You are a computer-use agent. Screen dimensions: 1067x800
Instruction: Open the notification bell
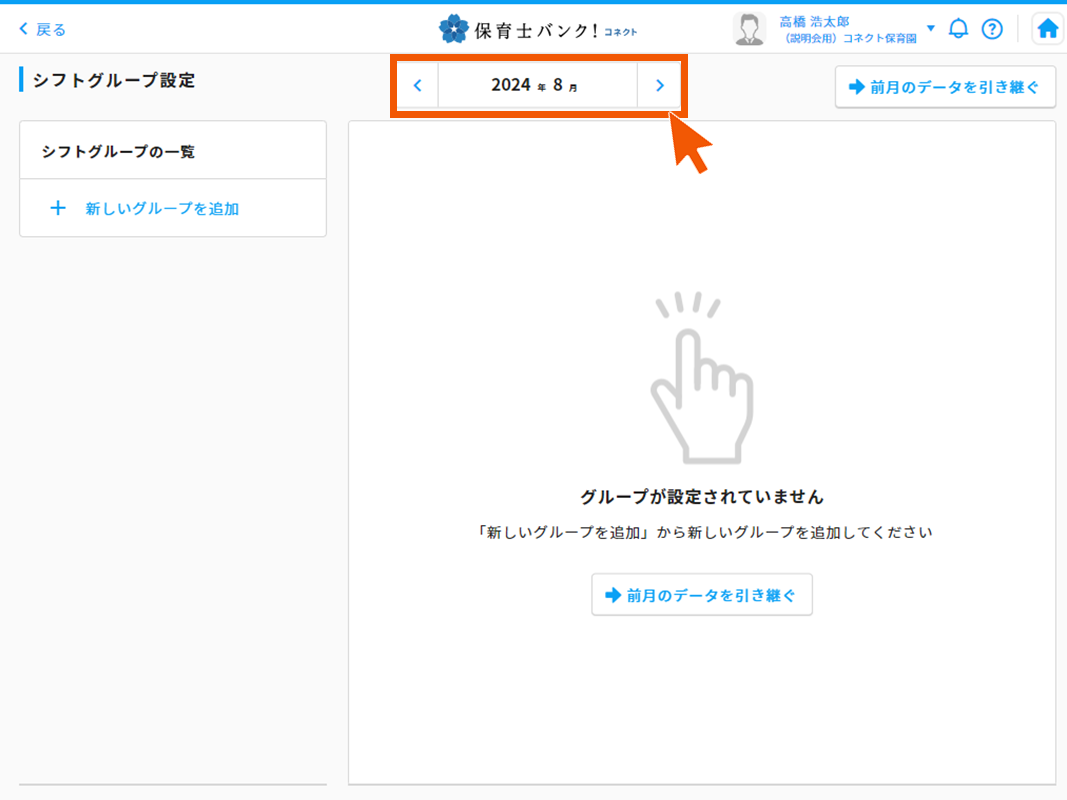click(959, 28)
